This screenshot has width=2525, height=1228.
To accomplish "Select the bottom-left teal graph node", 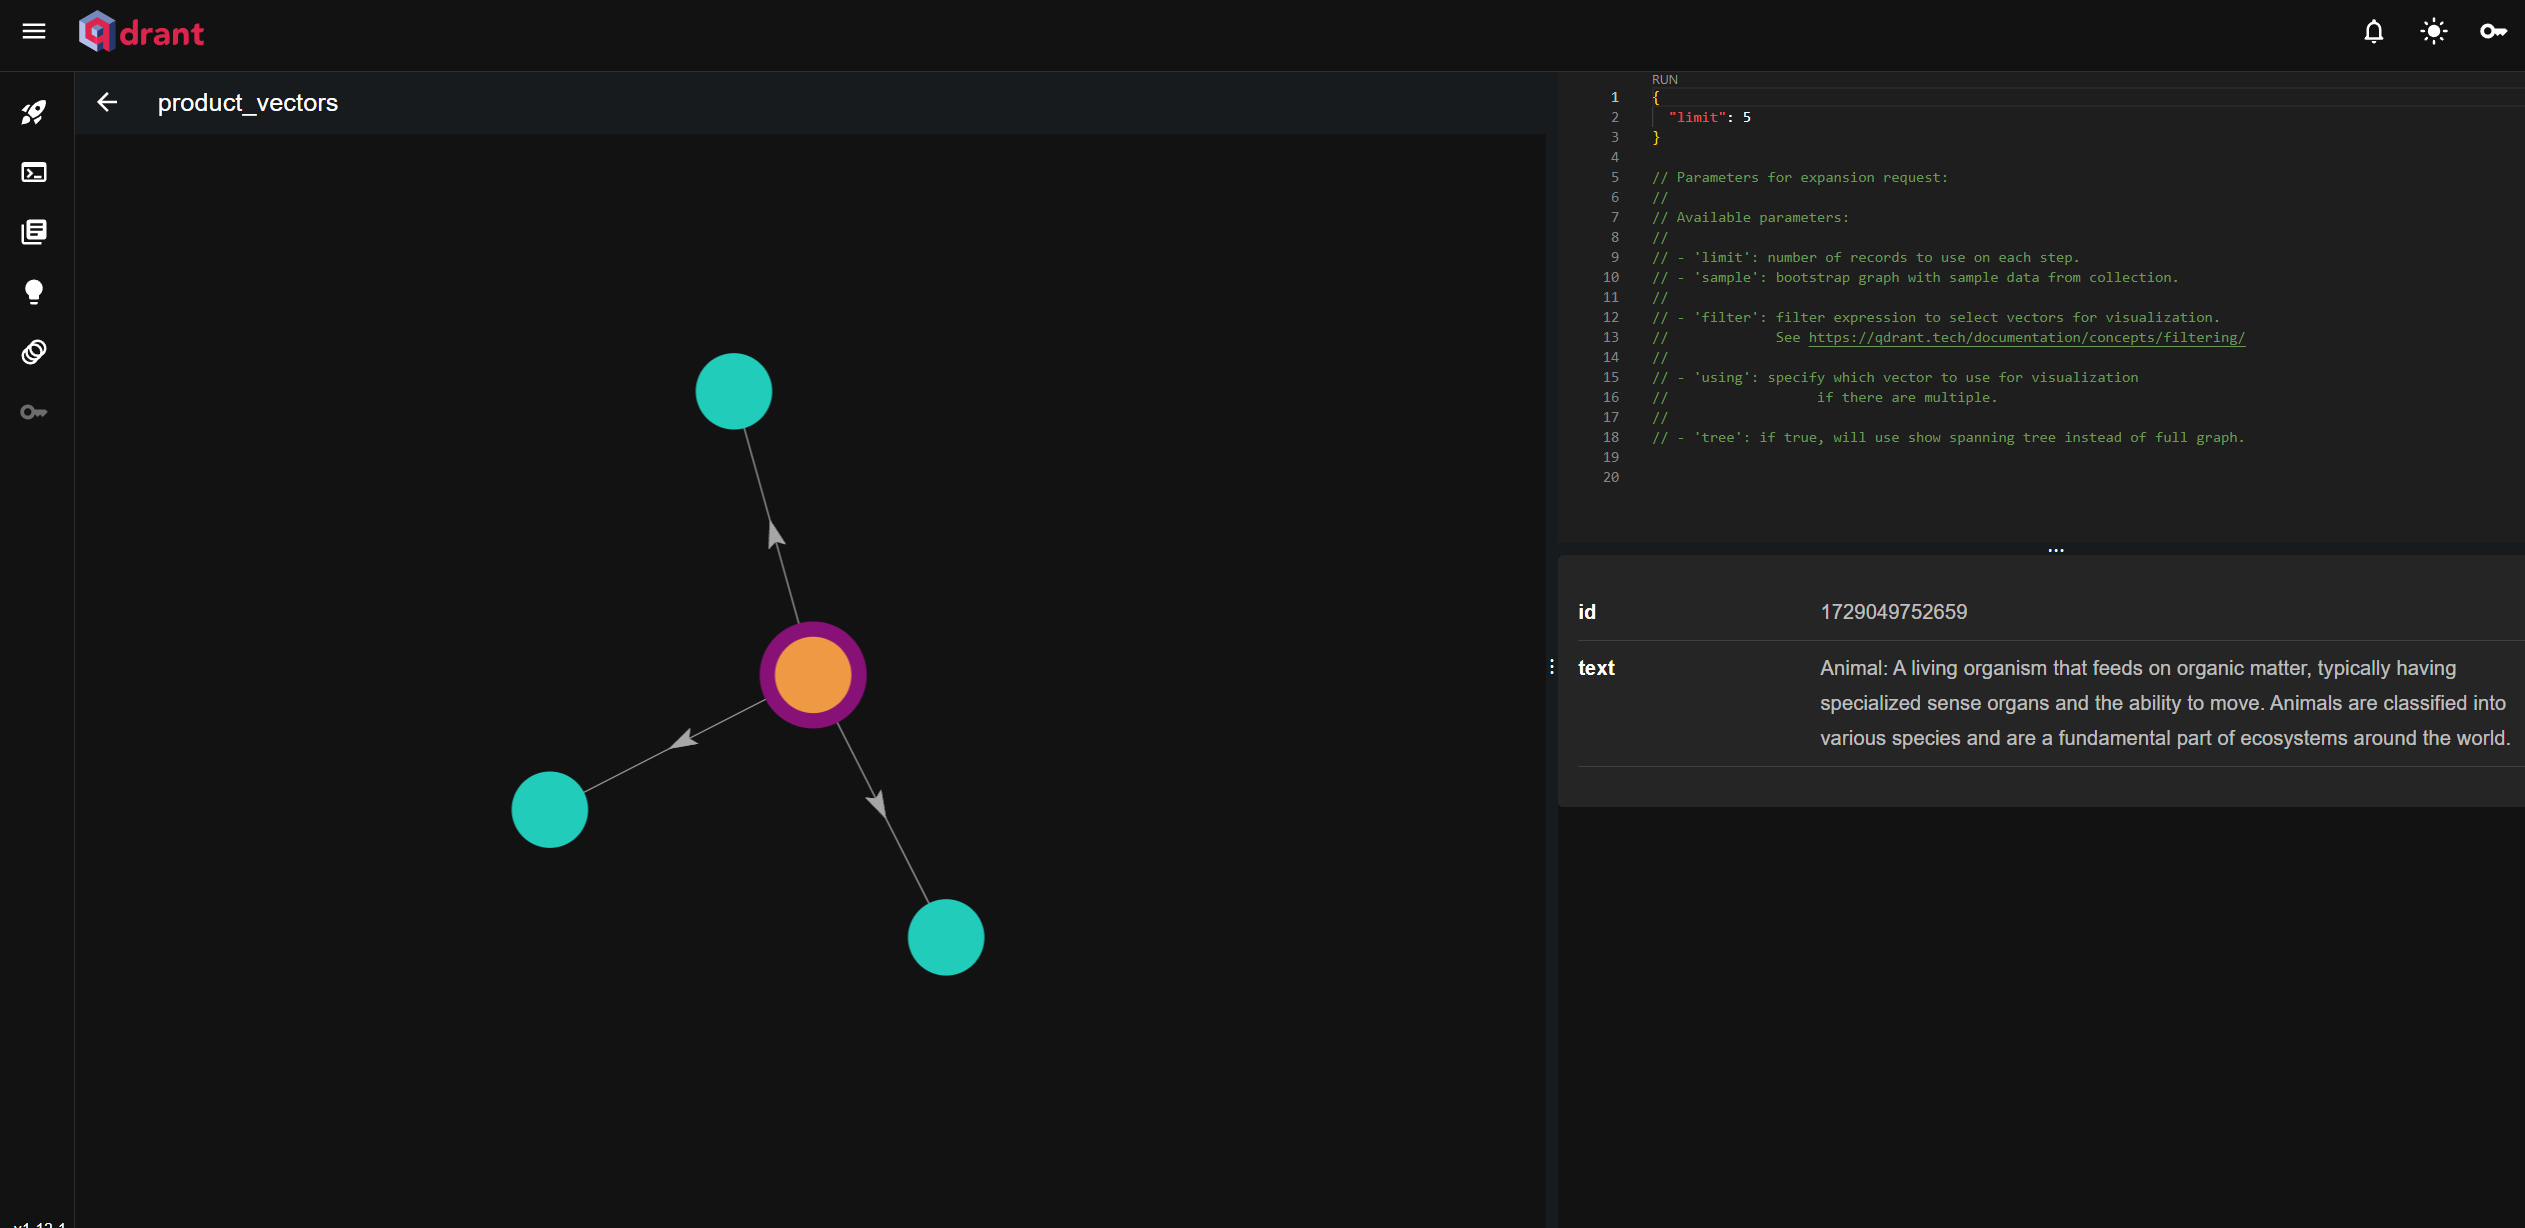I will tap(549, 809).
